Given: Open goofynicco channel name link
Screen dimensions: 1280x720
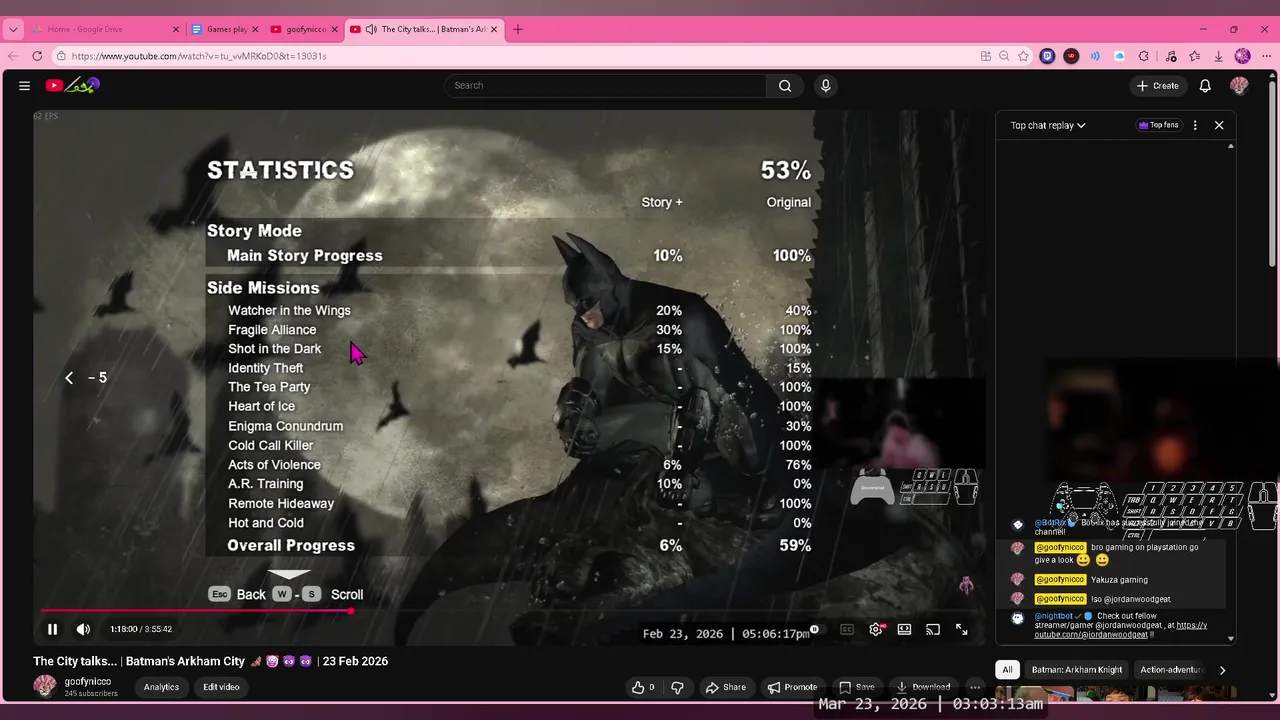Looking at the screenshot, I should click(88, 682).
